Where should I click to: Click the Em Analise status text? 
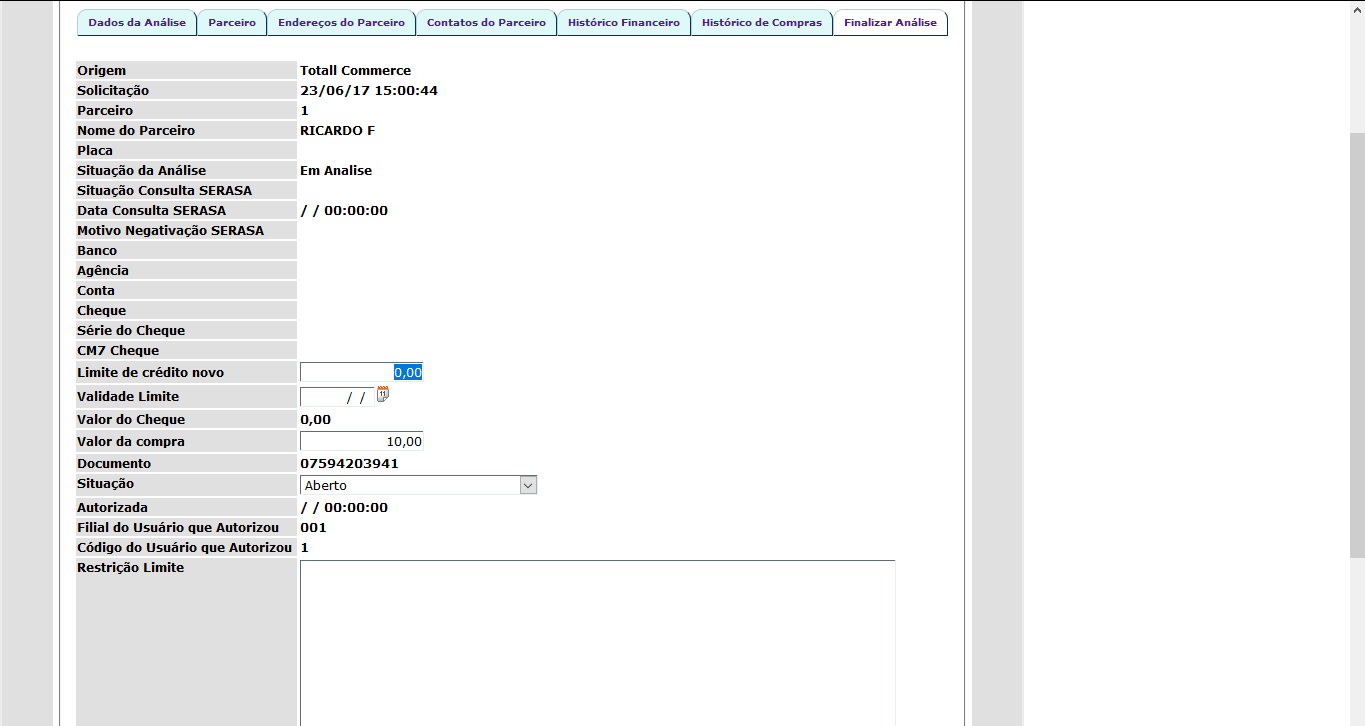click(336, 171)
